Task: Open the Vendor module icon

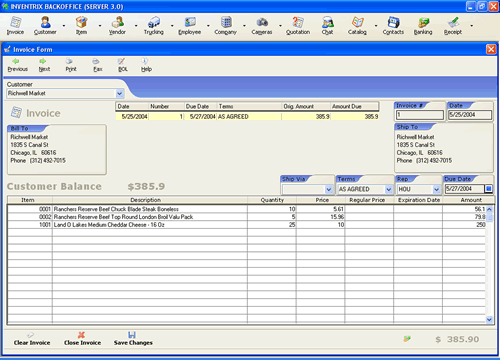Action: [117, 26]
